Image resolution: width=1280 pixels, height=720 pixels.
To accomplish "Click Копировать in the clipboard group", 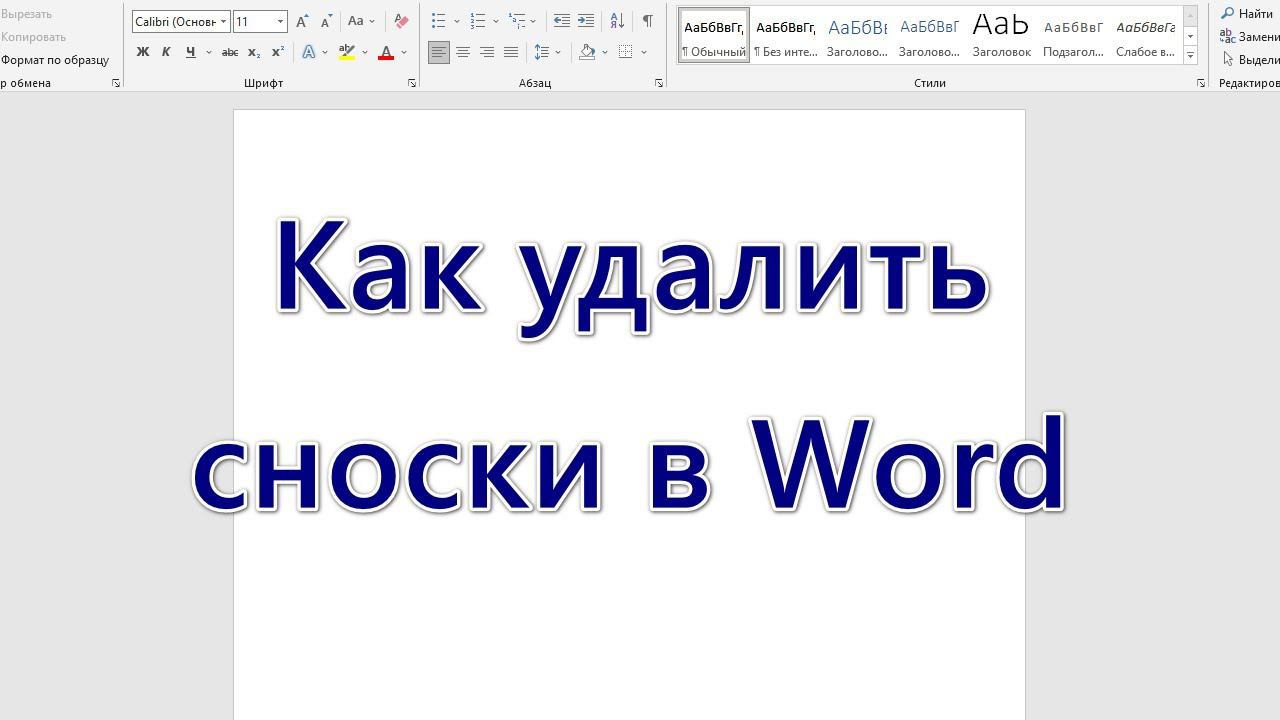I will click(x=33, y=37).
